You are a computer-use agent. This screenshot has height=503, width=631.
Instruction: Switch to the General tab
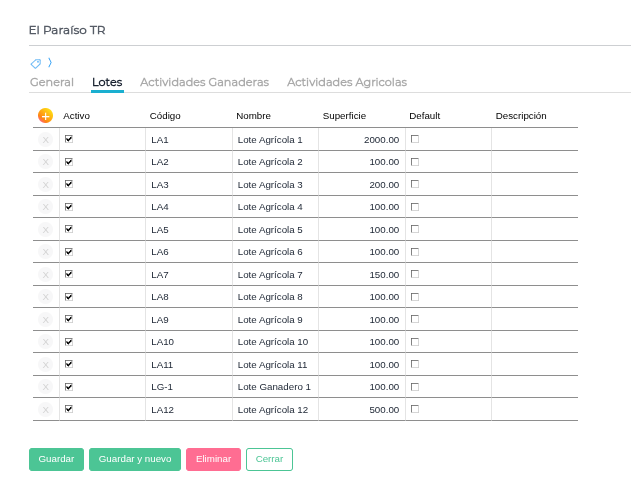click(x=52, y=82)
